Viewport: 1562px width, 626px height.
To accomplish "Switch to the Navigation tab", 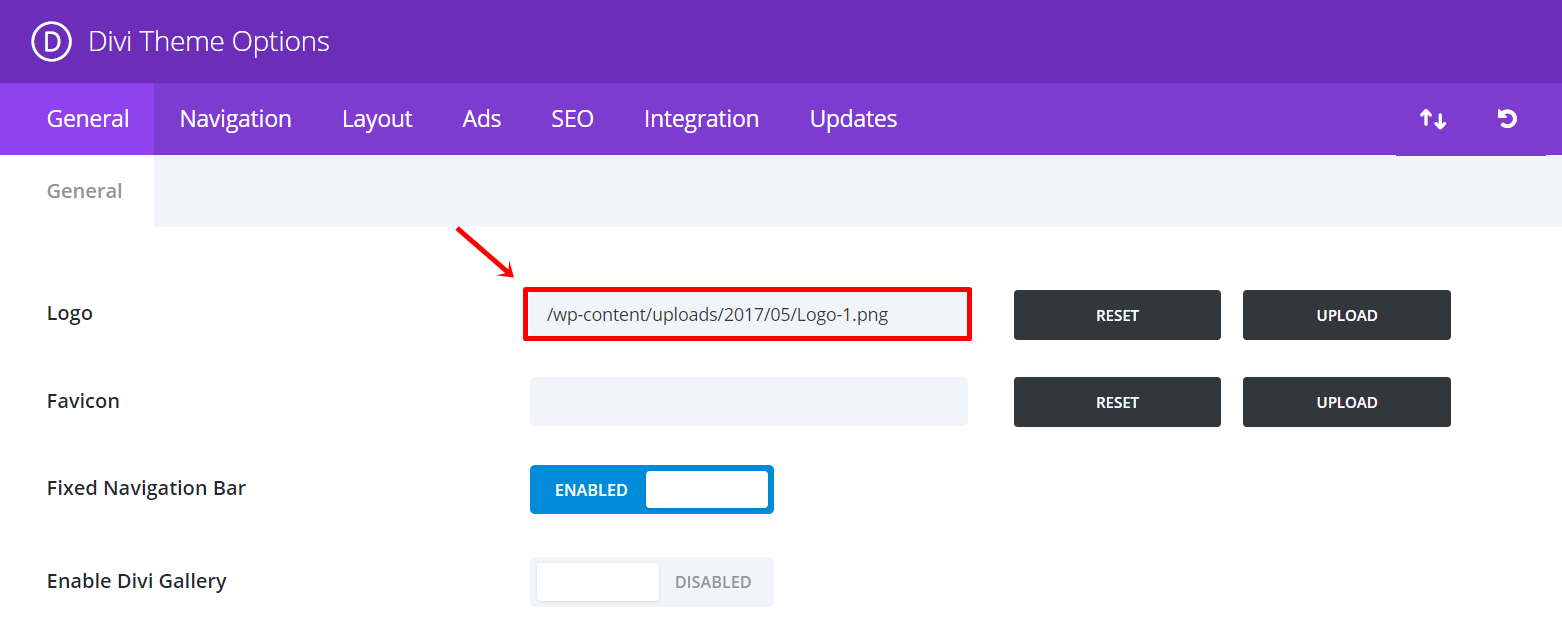I will coord(235,119).
